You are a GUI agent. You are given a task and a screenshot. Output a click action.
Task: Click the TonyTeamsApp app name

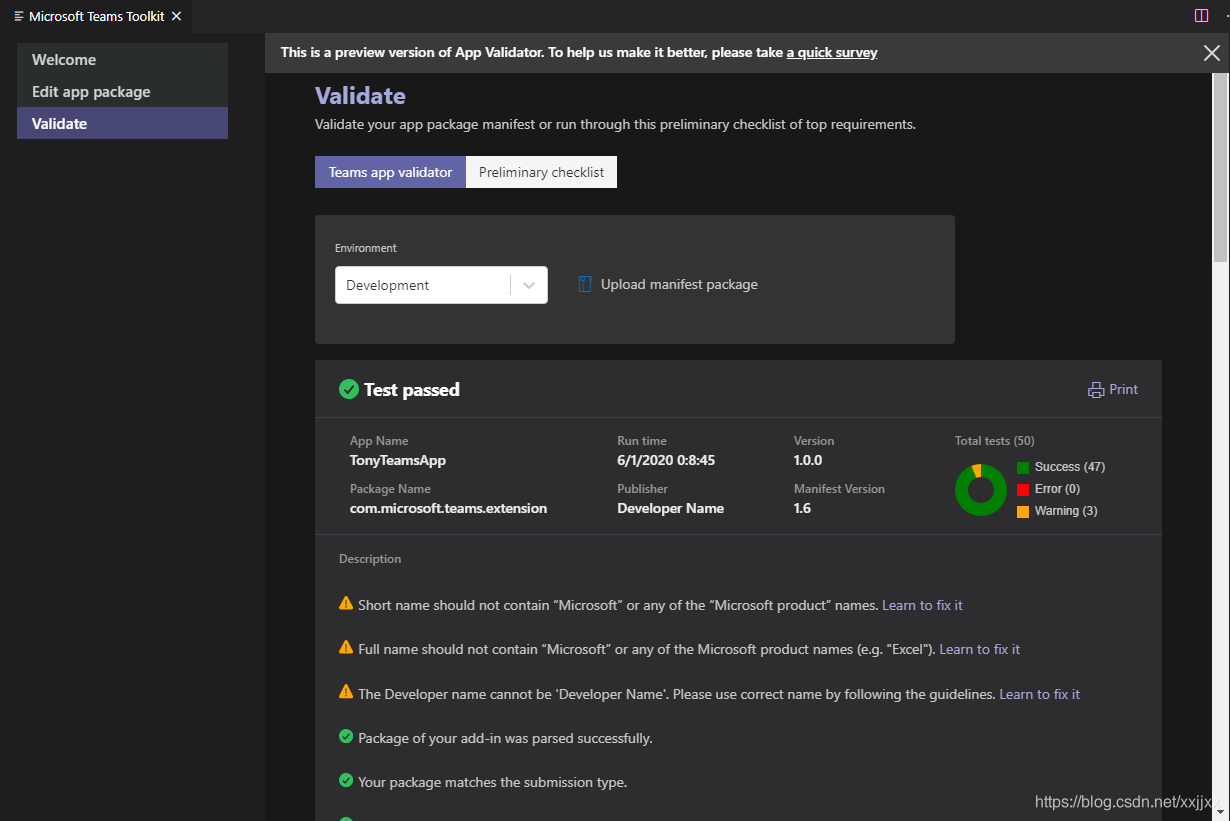pos(398,460)
